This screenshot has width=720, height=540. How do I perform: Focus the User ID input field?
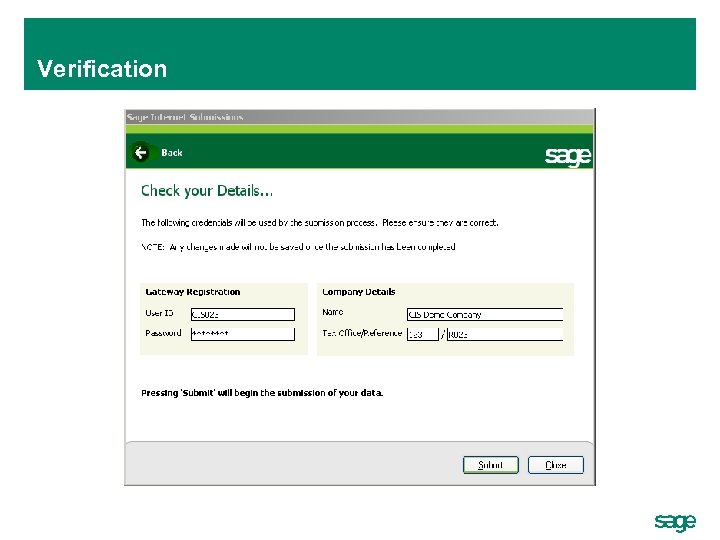point(243,315)
